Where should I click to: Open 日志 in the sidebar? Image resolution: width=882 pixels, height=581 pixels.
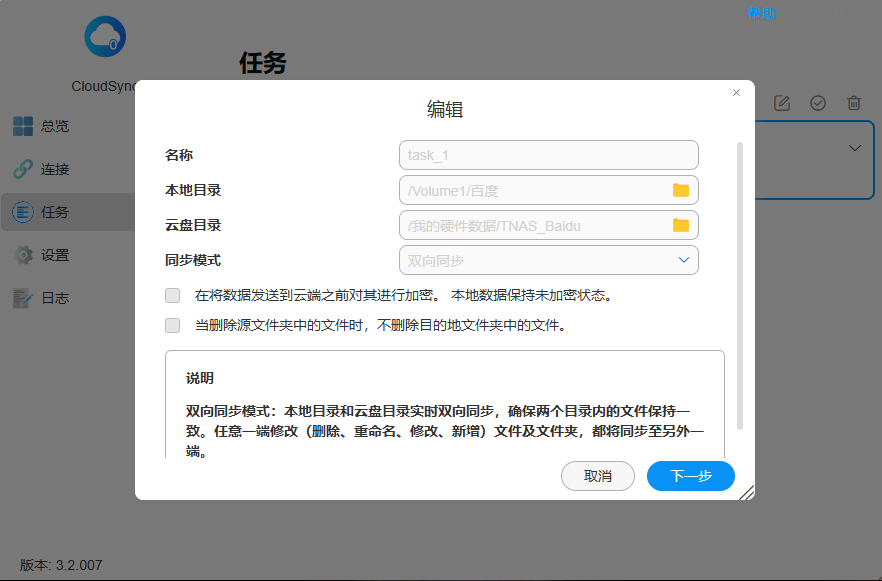54,298
